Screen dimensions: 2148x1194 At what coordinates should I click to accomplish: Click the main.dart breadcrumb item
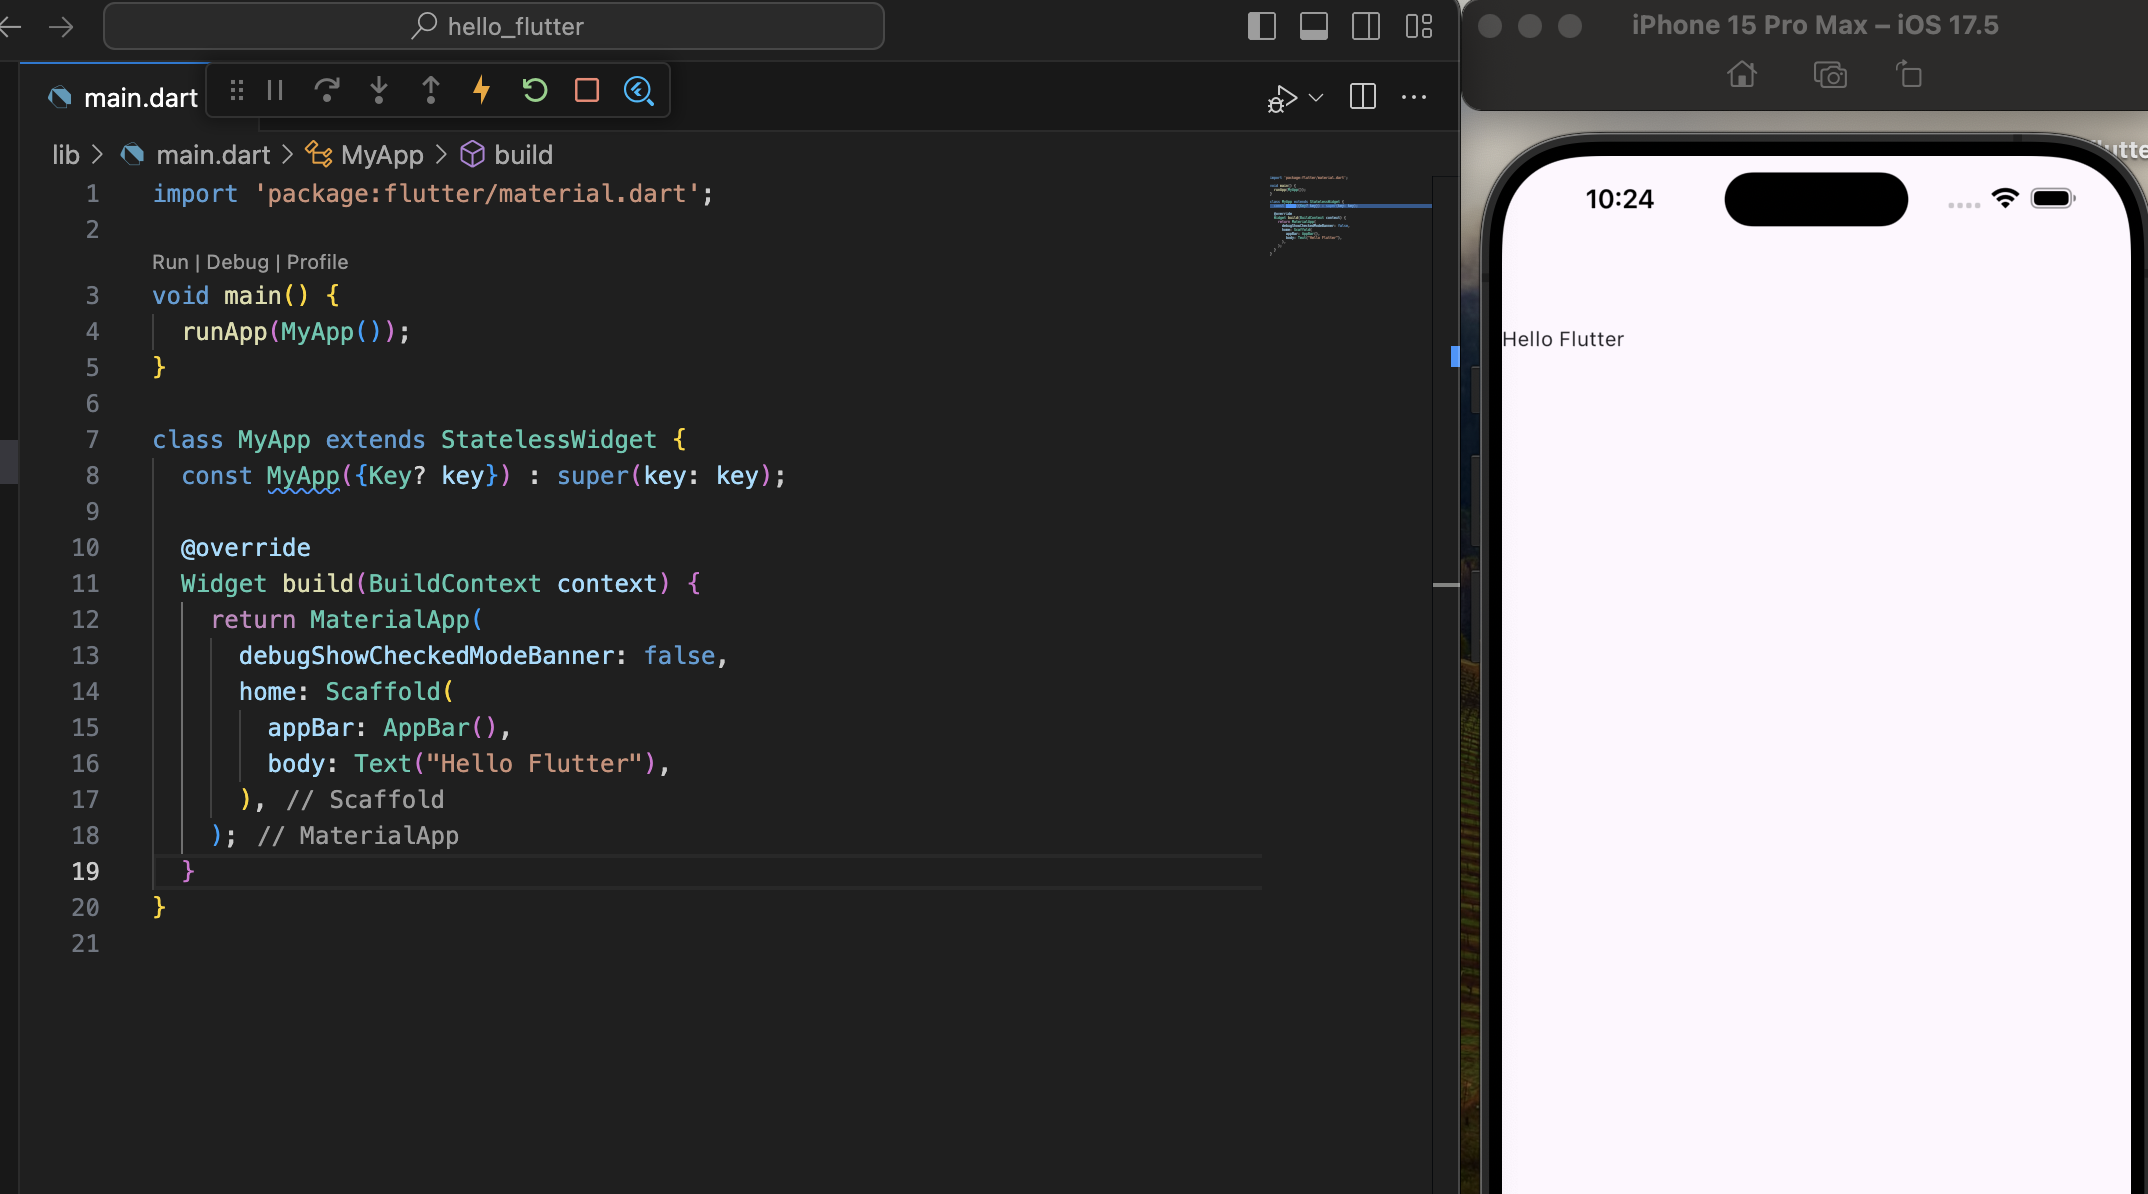click(213, 155)
